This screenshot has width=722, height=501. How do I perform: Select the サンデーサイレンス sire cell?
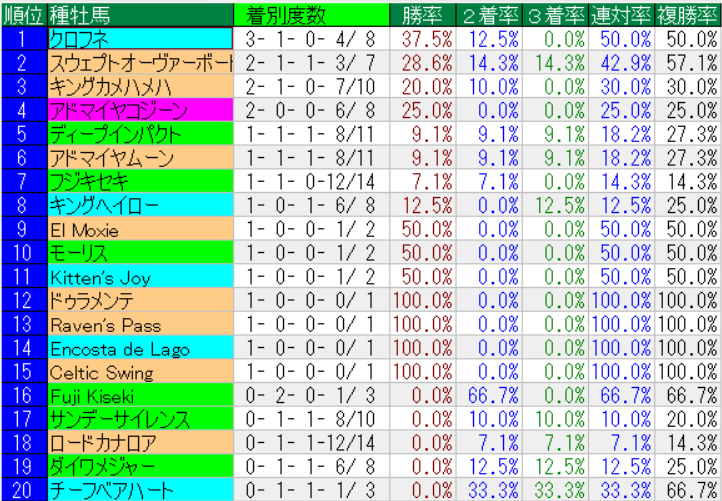tap(140, 419)
